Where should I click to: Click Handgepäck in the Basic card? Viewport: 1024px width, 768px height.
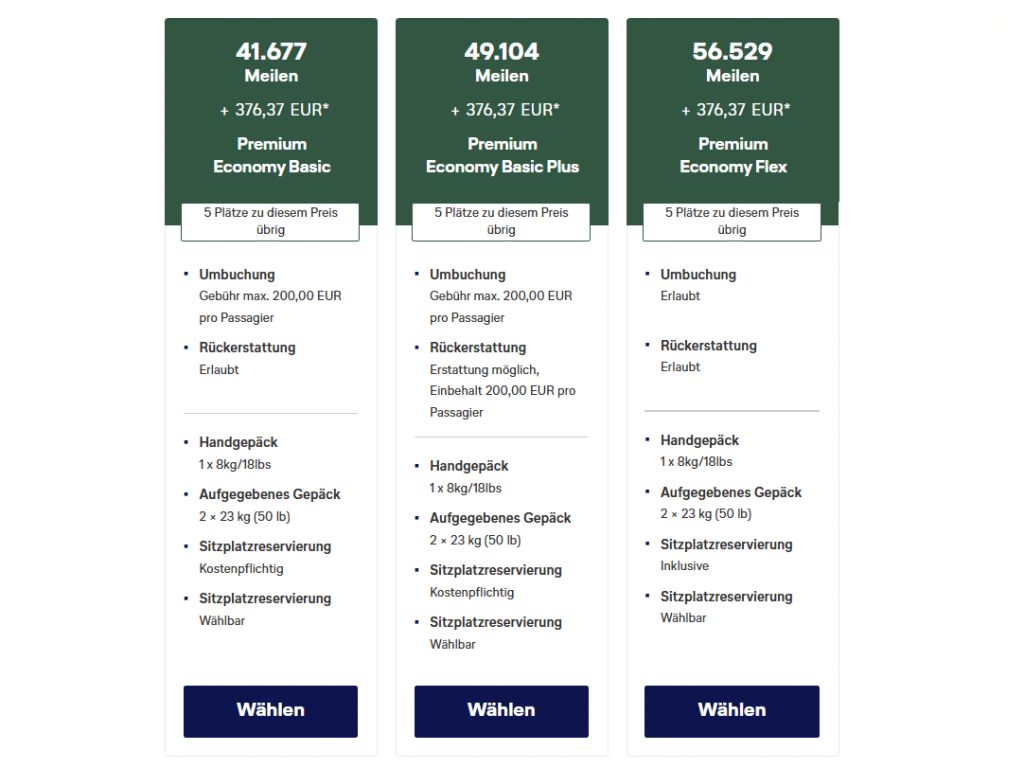238,442
